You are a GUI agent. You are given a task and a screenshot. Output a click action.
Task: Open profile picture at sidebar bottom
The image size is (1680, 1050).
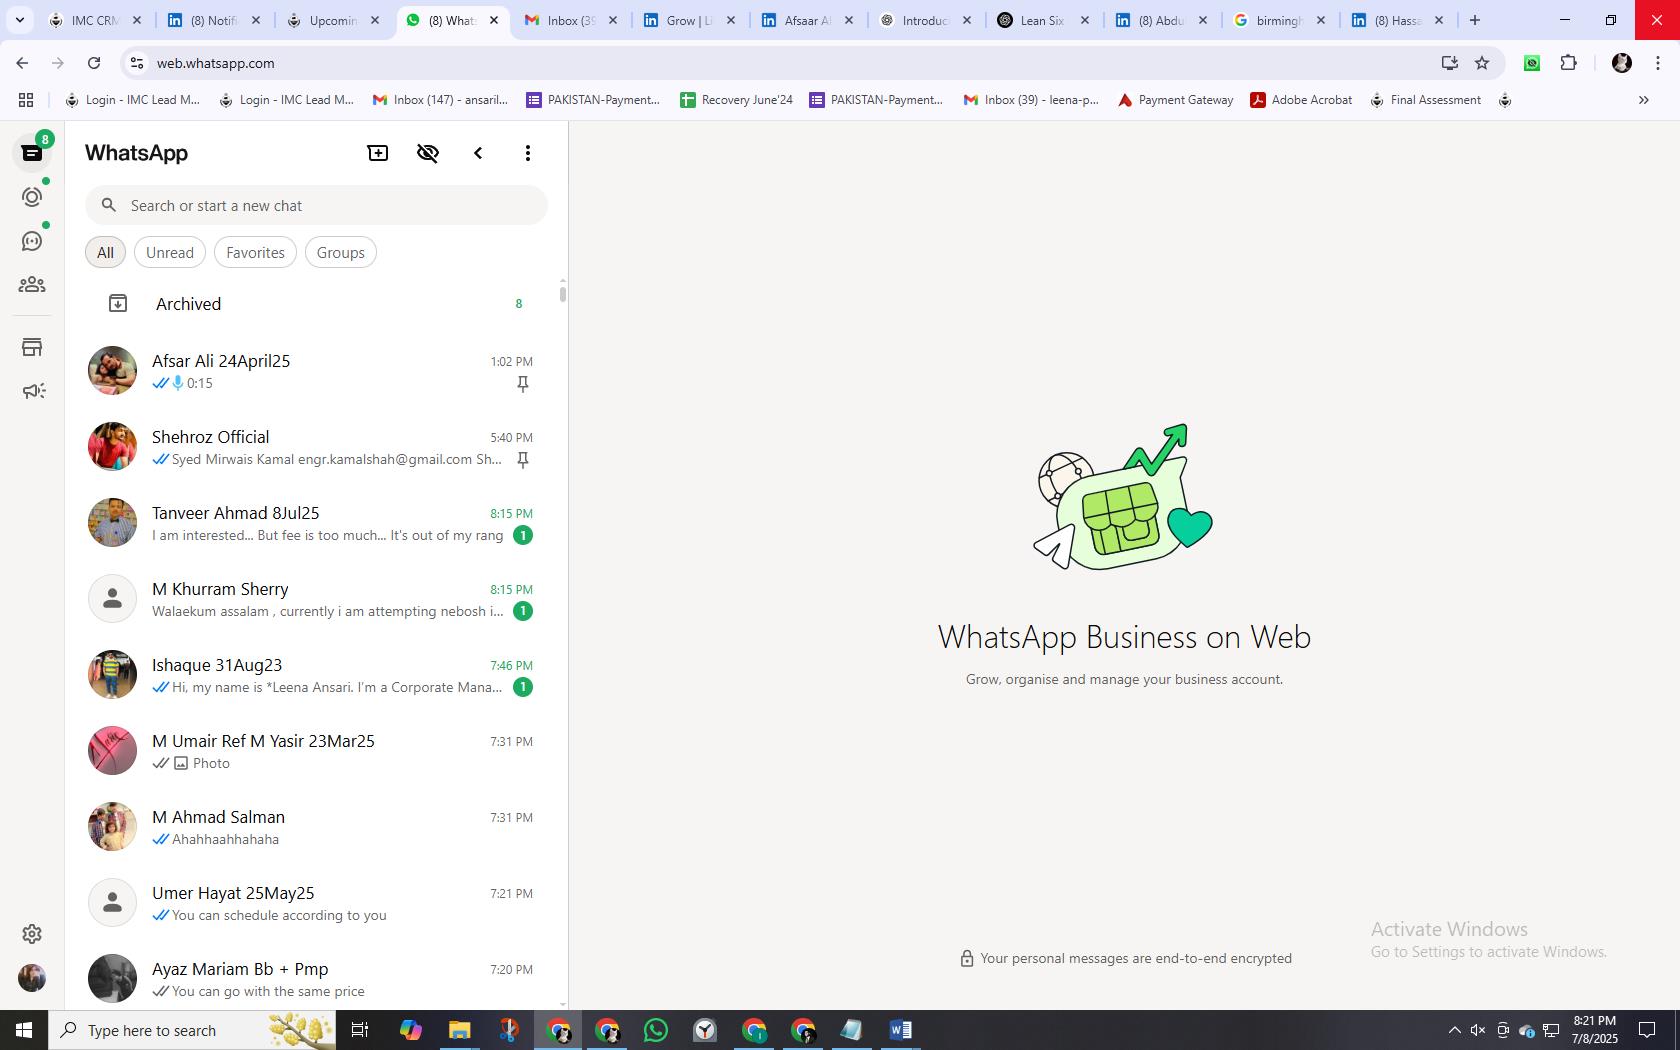tap(32, 978)
